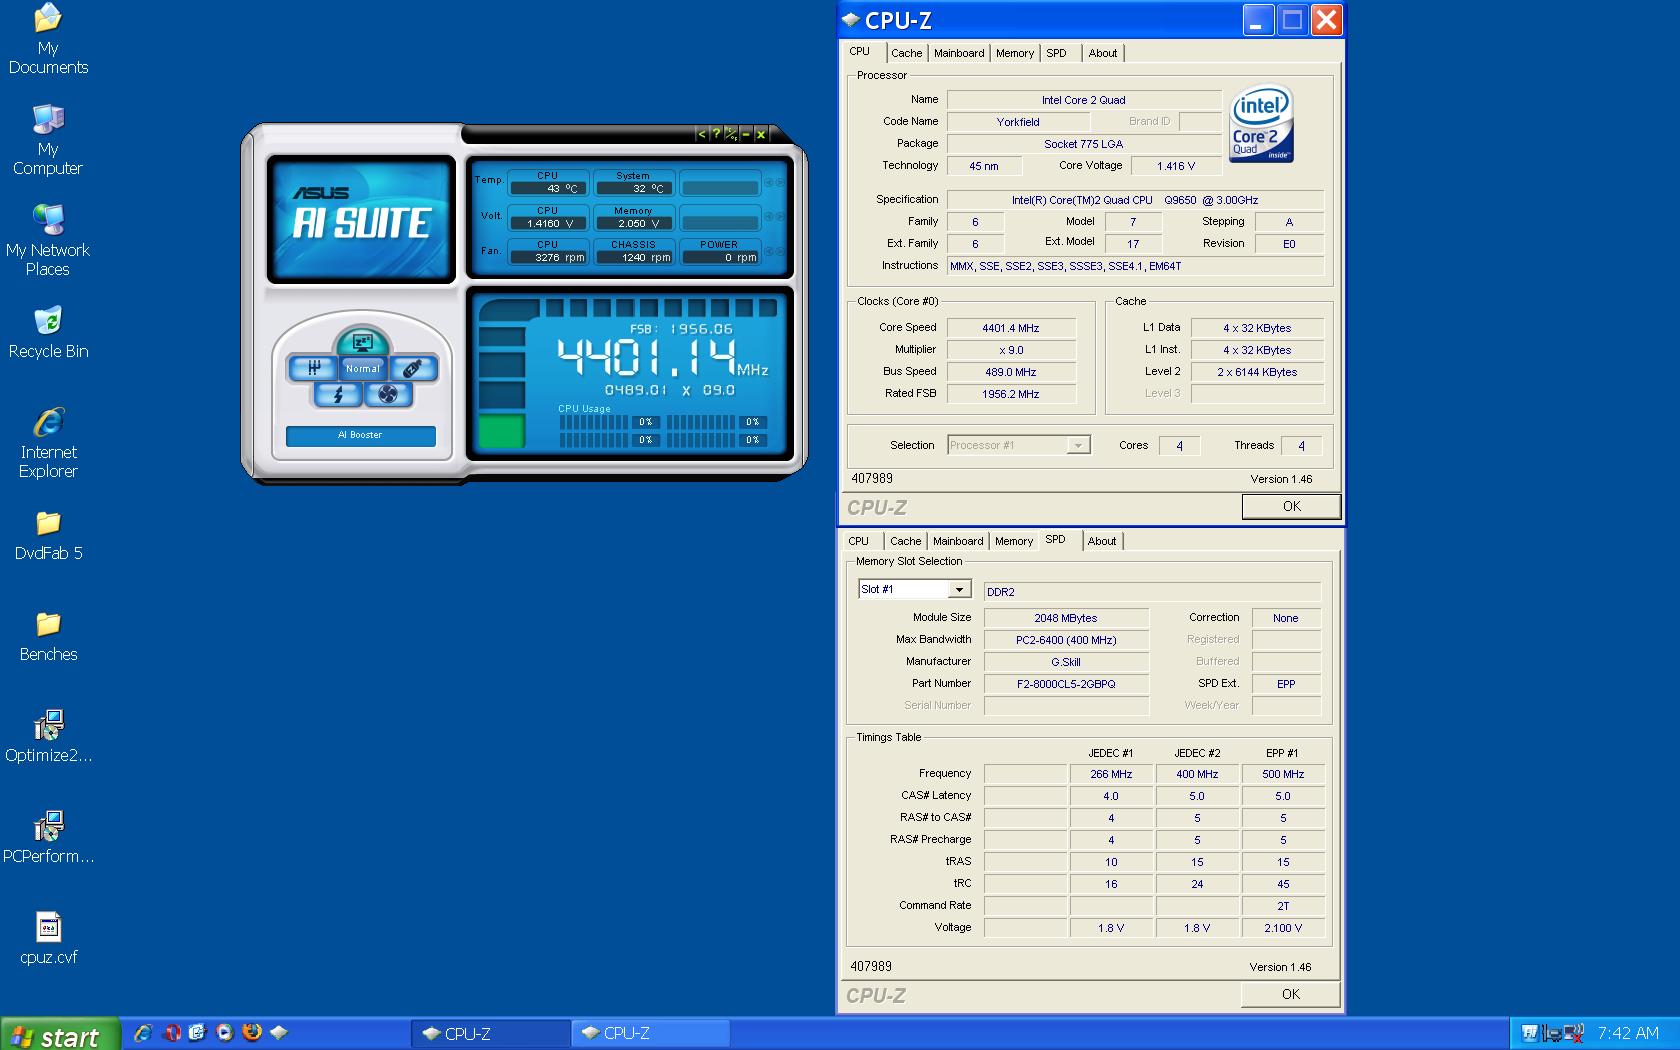Activate first CPU-Z taskbar button
The image size is (1680, 1050).
490,1034
